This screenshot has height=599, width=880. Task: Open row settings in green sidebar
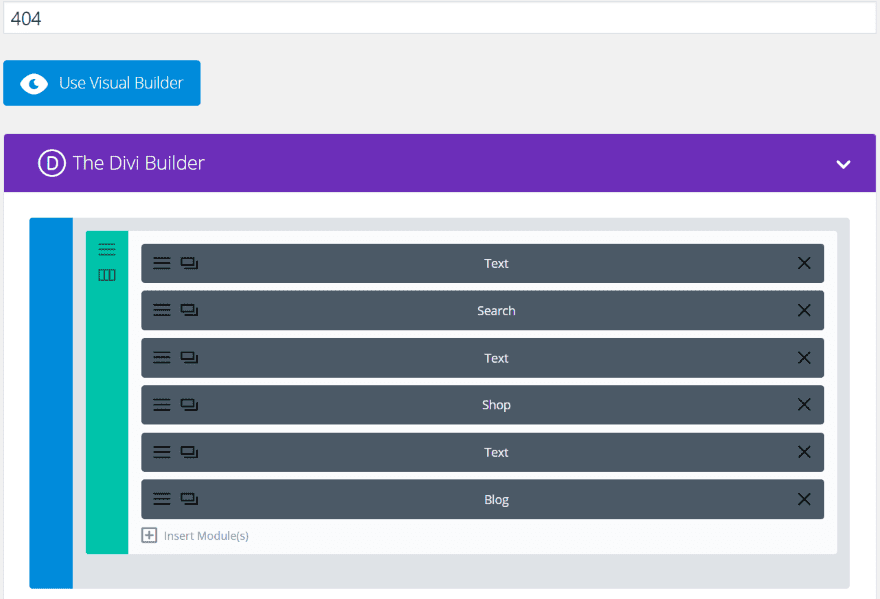[107, 250]
